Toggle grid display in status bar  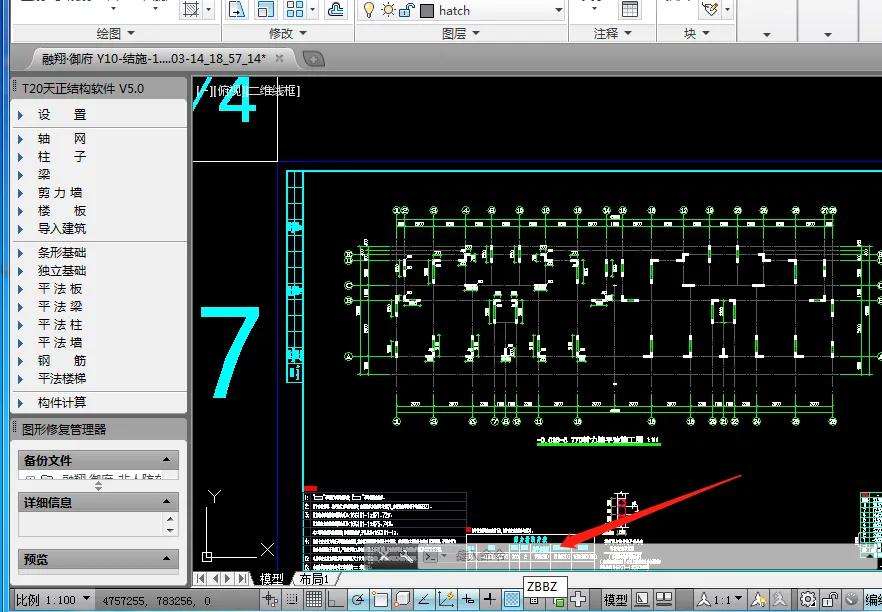[x=313, y=599]
